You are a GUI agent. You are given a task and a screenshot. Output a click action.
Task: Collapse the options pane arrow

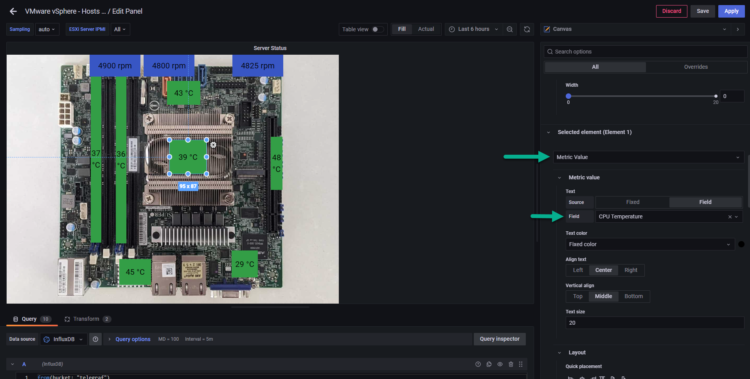coord(738,29)
